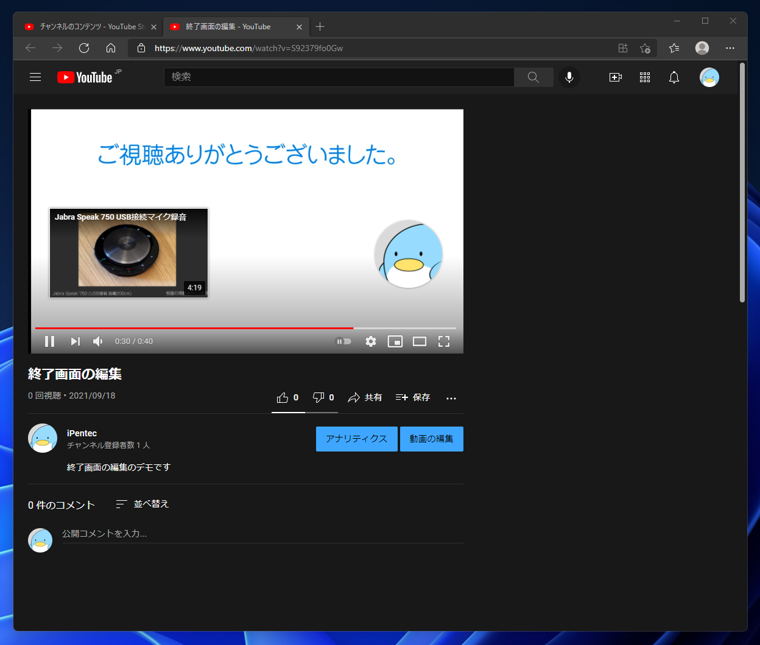Open the more actions ellipsis under video
The width and height of the screenshot is (760, 645).
click(451, 398)
